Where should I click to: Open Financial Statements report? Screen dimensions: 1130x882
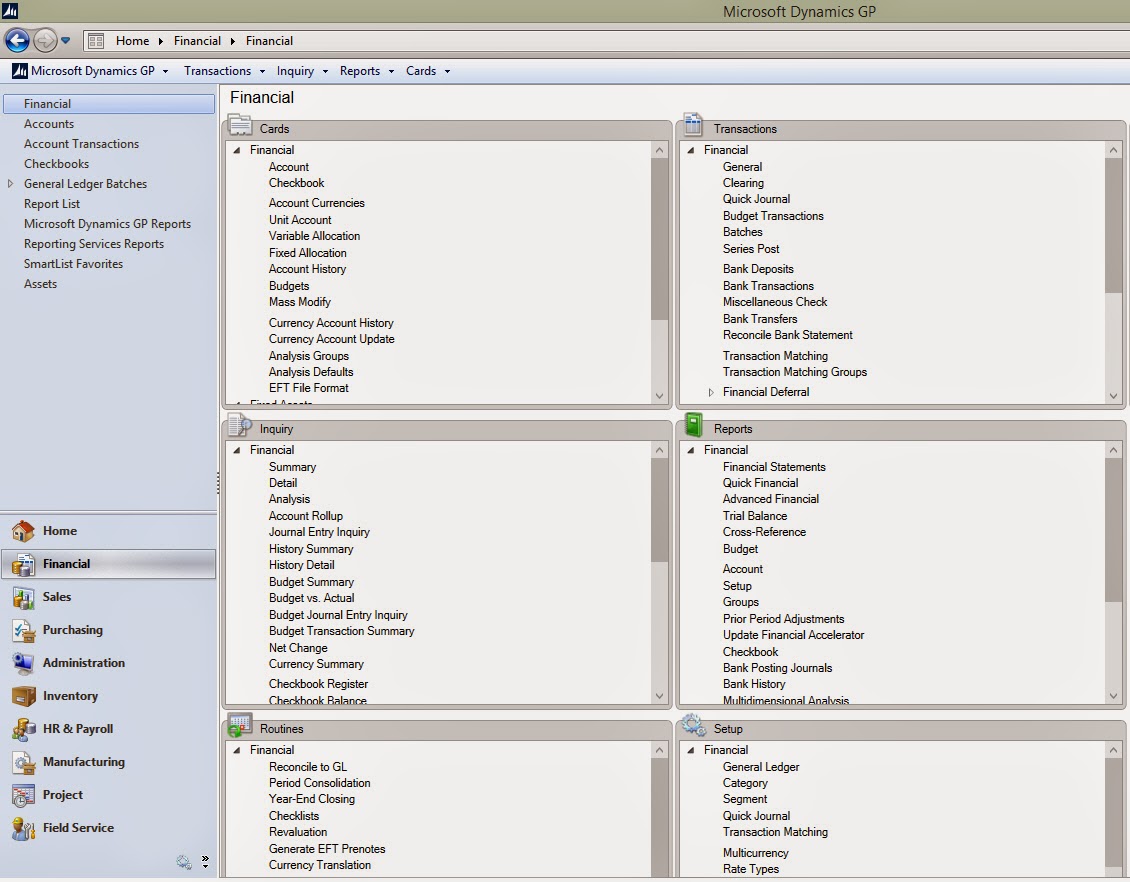coord(774,467)
